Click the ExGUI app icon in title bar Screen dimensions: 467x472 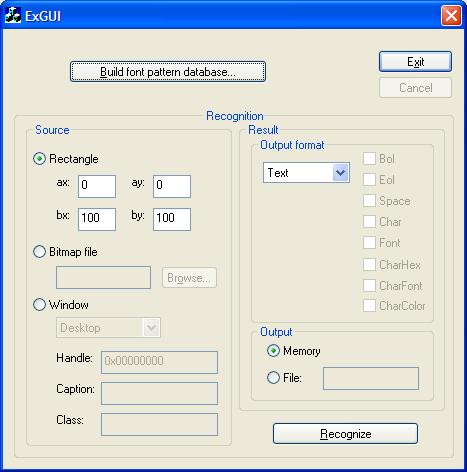coord(13,16)
